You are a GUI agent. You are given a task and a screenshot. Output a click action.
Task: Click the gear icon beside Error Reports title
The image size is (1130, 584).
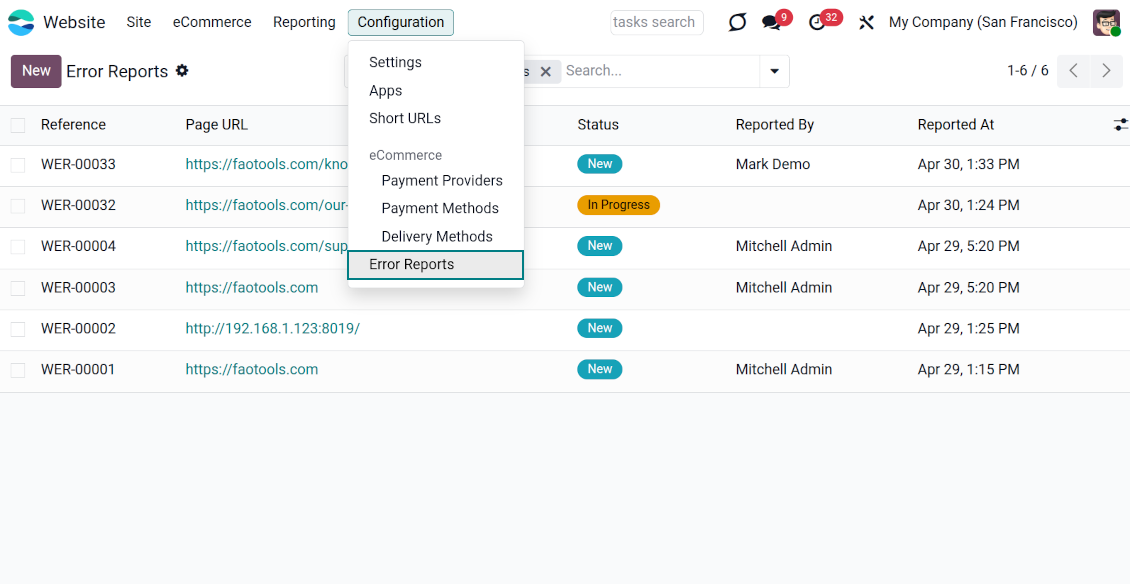pos(182,70)
